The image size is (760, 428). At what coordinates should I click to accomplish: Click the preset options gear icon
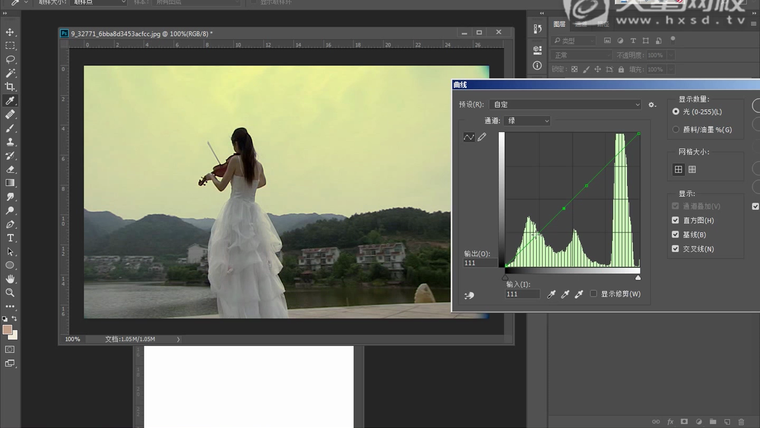point(652,104)
